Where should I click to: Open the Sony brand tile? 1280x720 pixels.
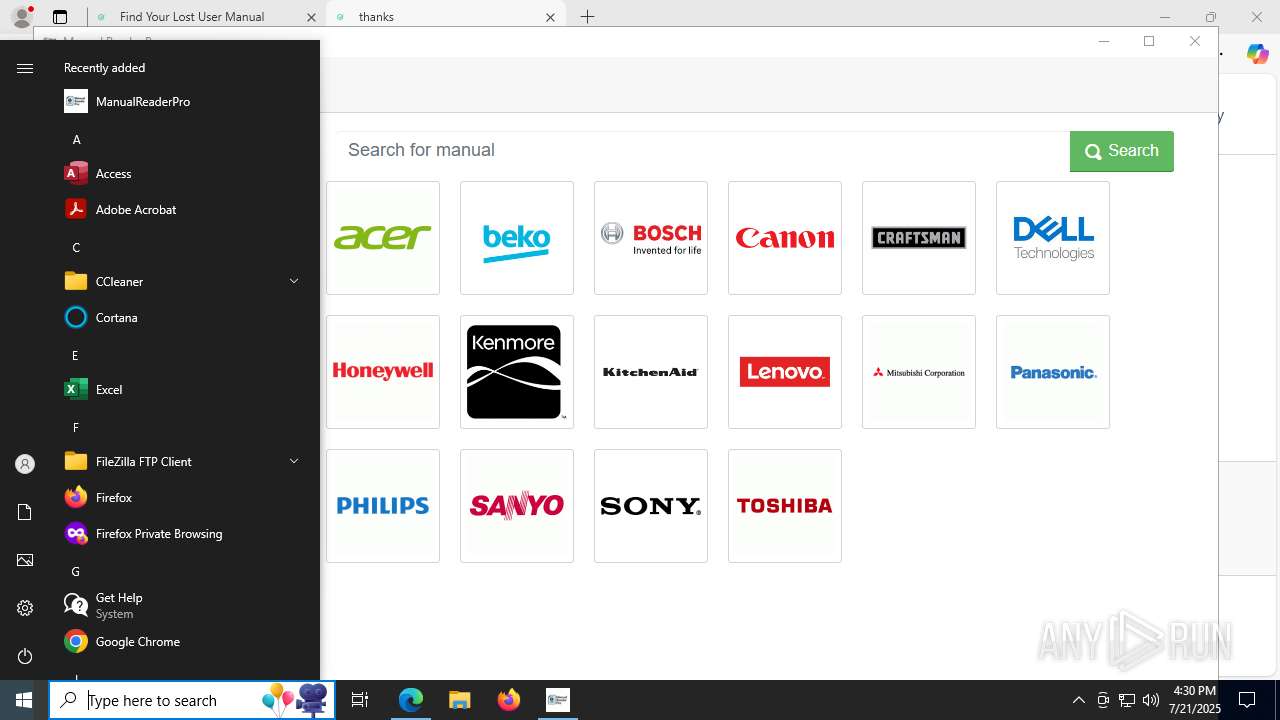point(651,506)
